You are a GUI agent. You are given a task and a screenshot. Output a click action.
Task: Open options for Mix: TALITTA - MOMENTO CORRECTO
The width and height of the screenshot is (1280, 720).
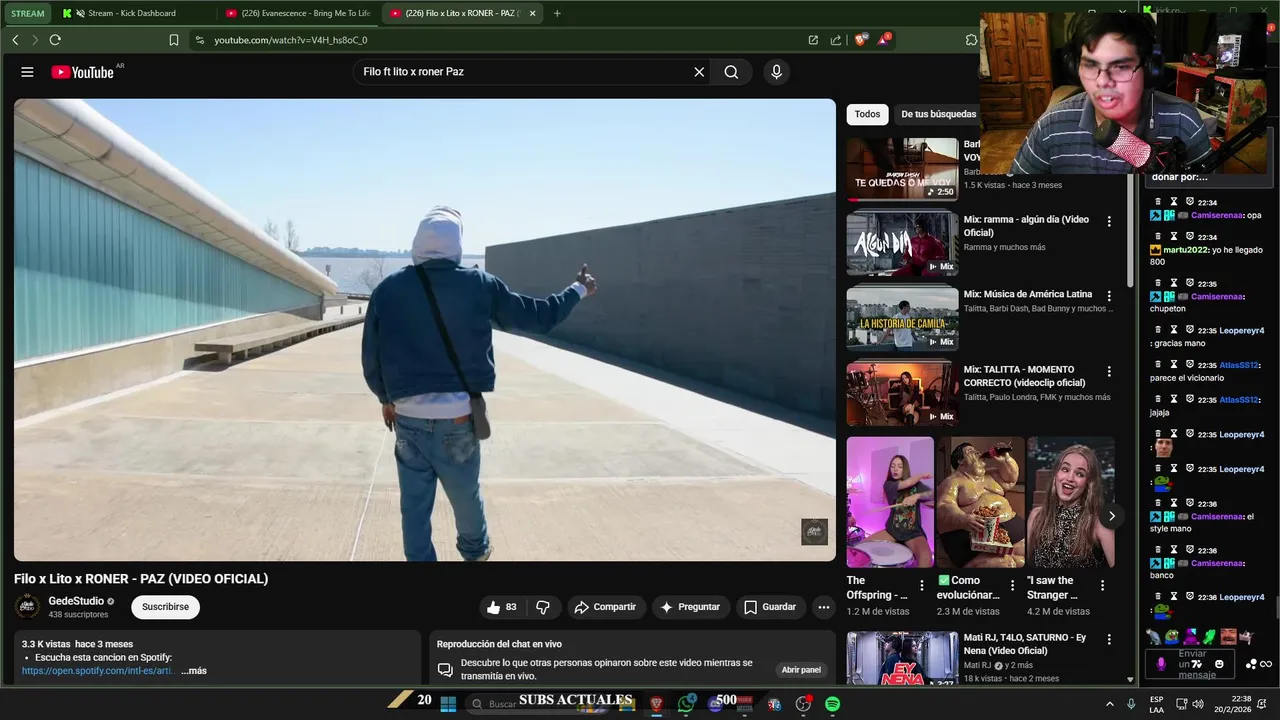1108,371
